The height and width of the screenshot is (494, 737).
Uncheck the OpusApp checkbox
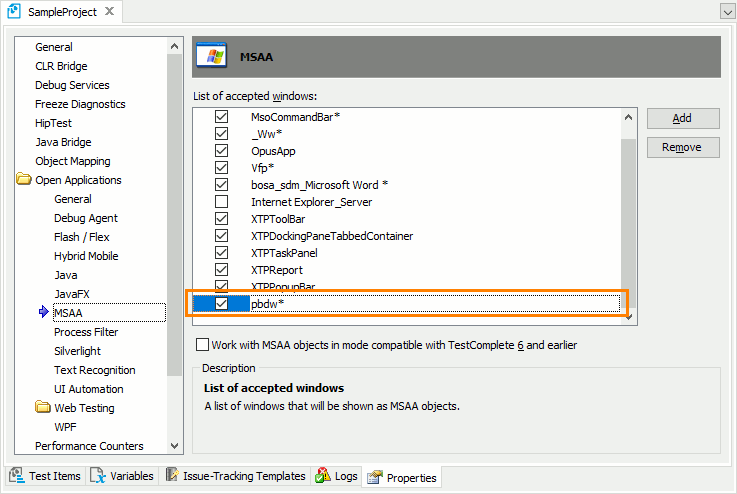tap(222, 151)
